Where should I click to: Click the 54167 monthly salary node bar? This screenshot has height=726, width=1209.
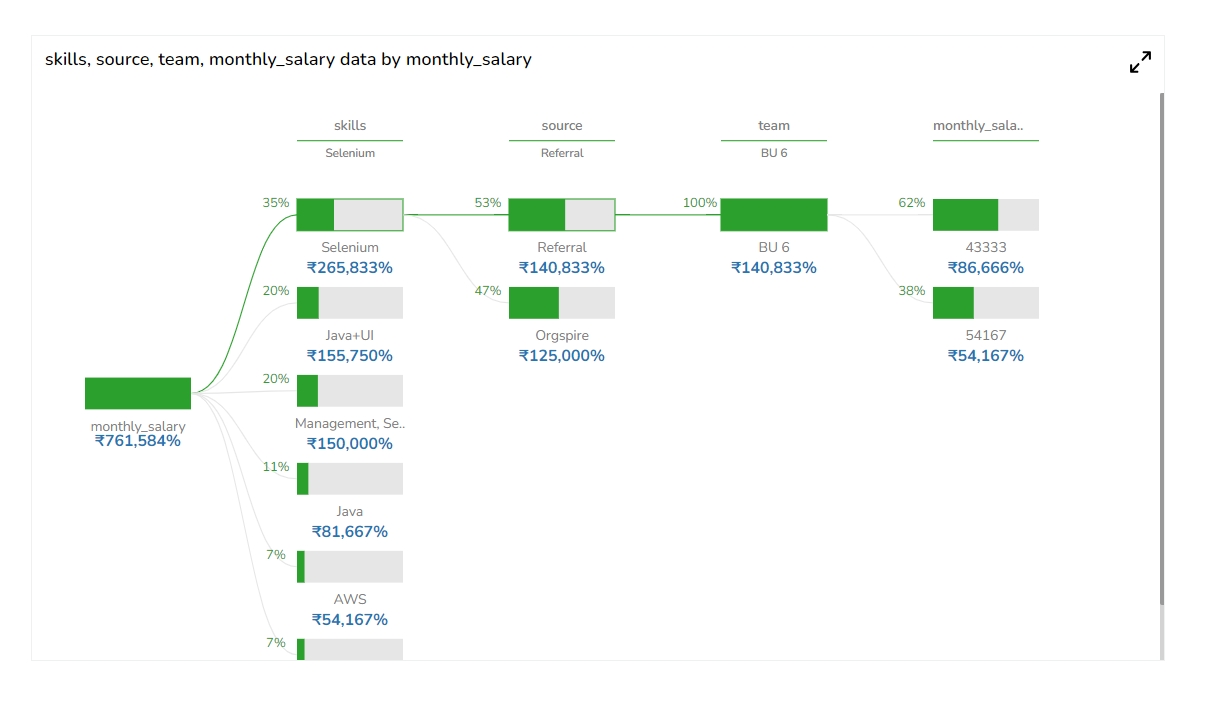(986, 303)
